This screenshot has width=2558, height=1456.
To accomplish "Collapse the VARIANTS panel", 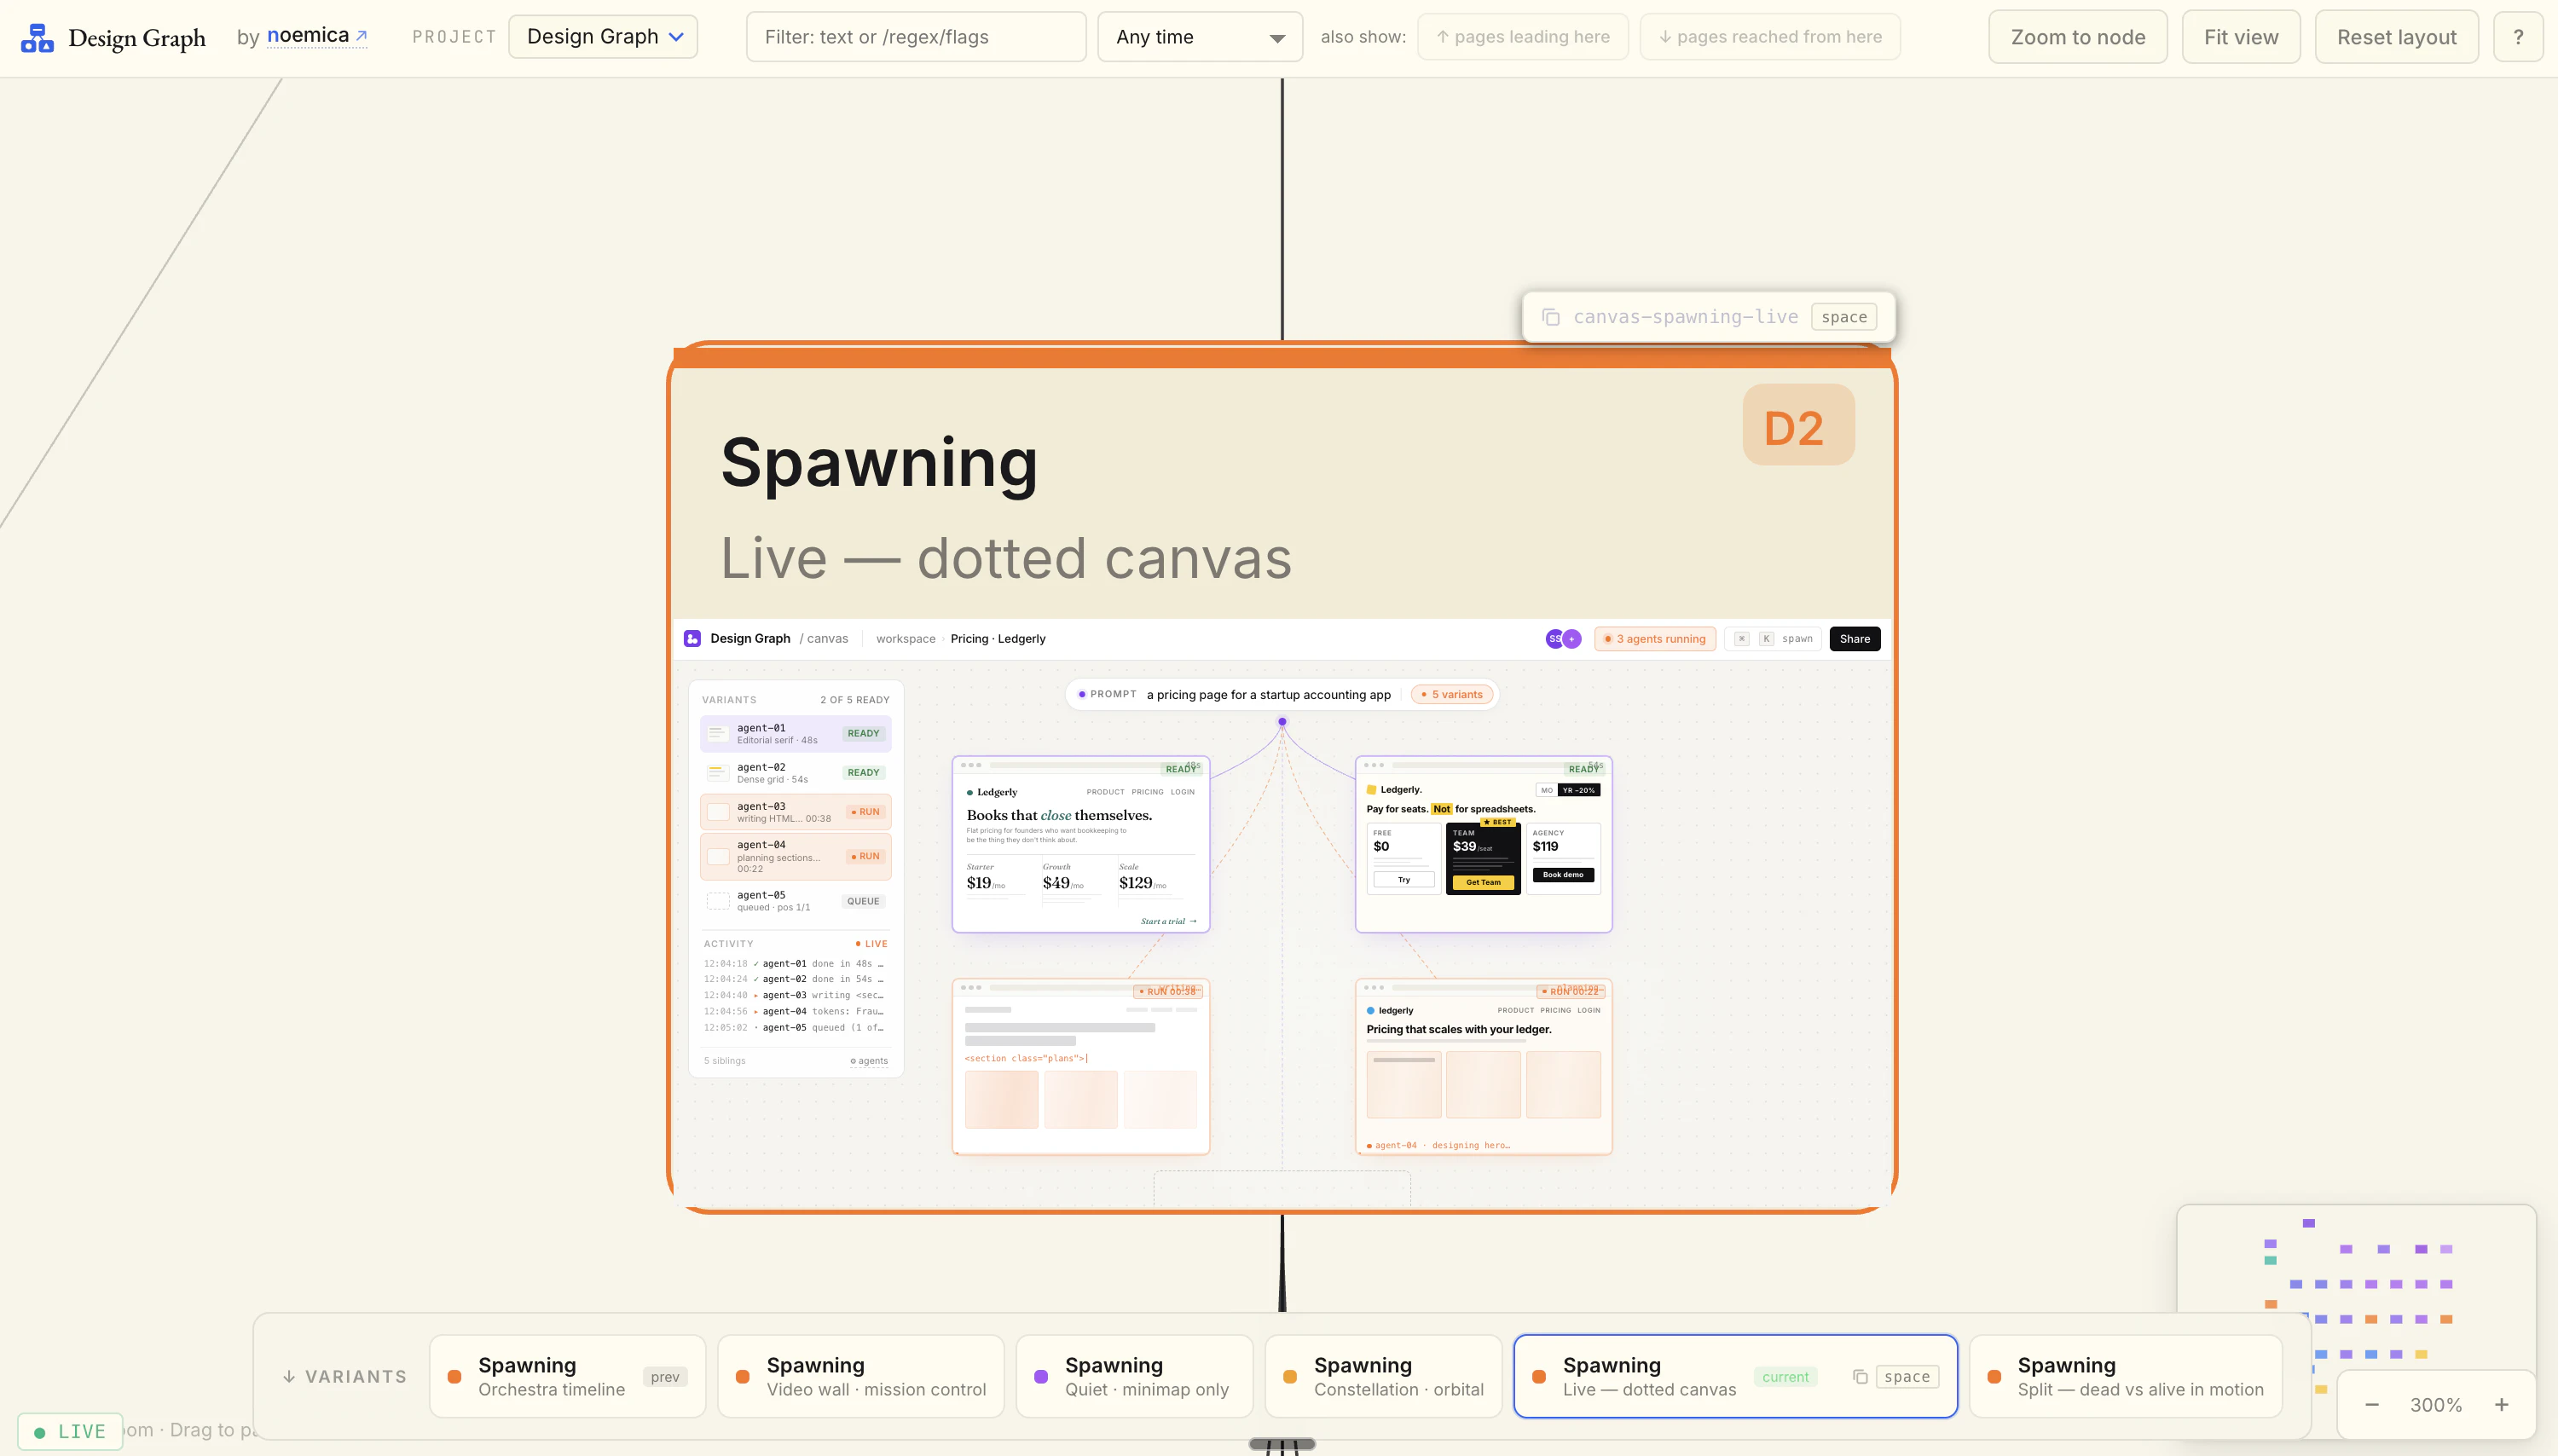I will (344, 1375).
